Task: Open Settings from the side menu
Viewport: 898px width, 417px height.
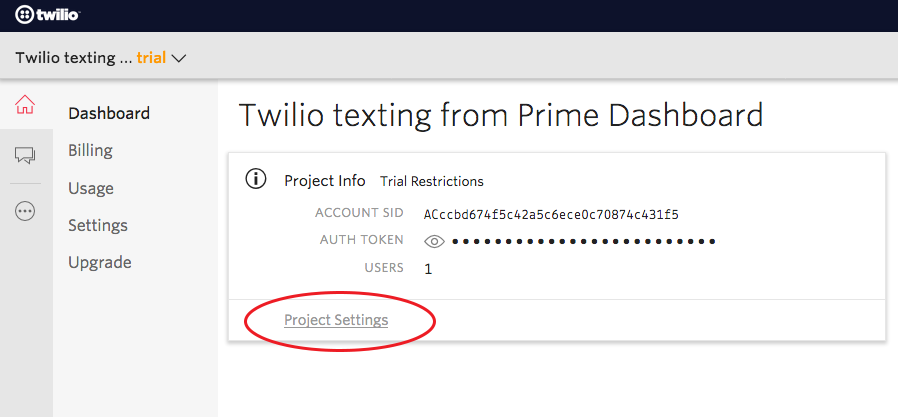Action: pos(97,225)
